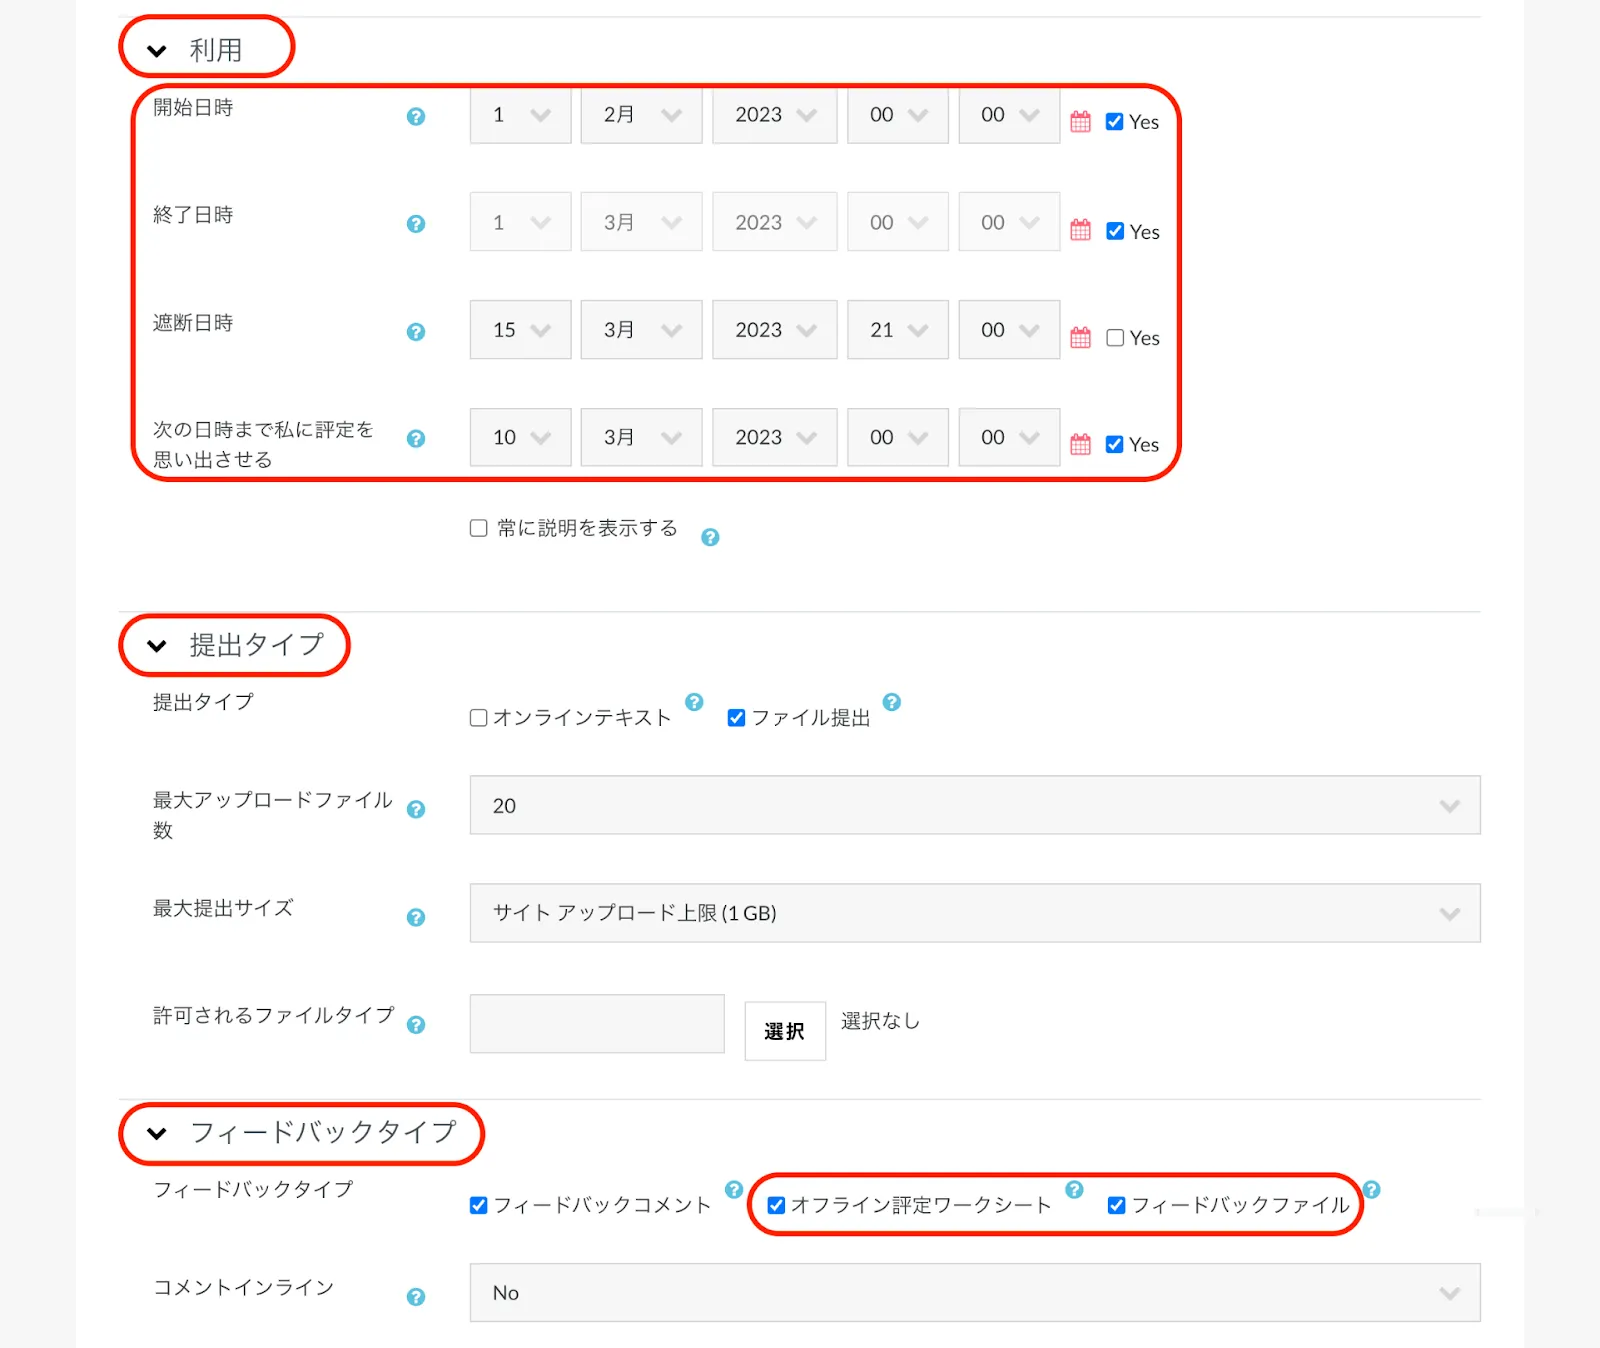Image resolution: width=1600 pixels, height=1348 pixels.
Task: Collapse the 利用 section
Action: pyautogui.click(x=157, y=51)
